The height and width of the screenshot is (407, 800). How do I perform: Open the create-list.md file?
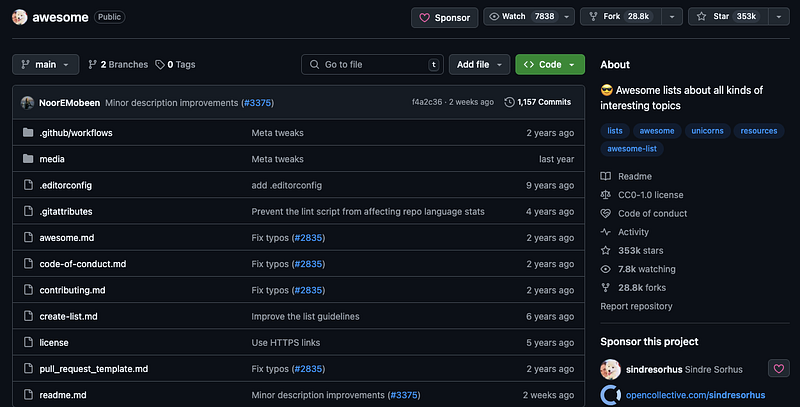68,316
